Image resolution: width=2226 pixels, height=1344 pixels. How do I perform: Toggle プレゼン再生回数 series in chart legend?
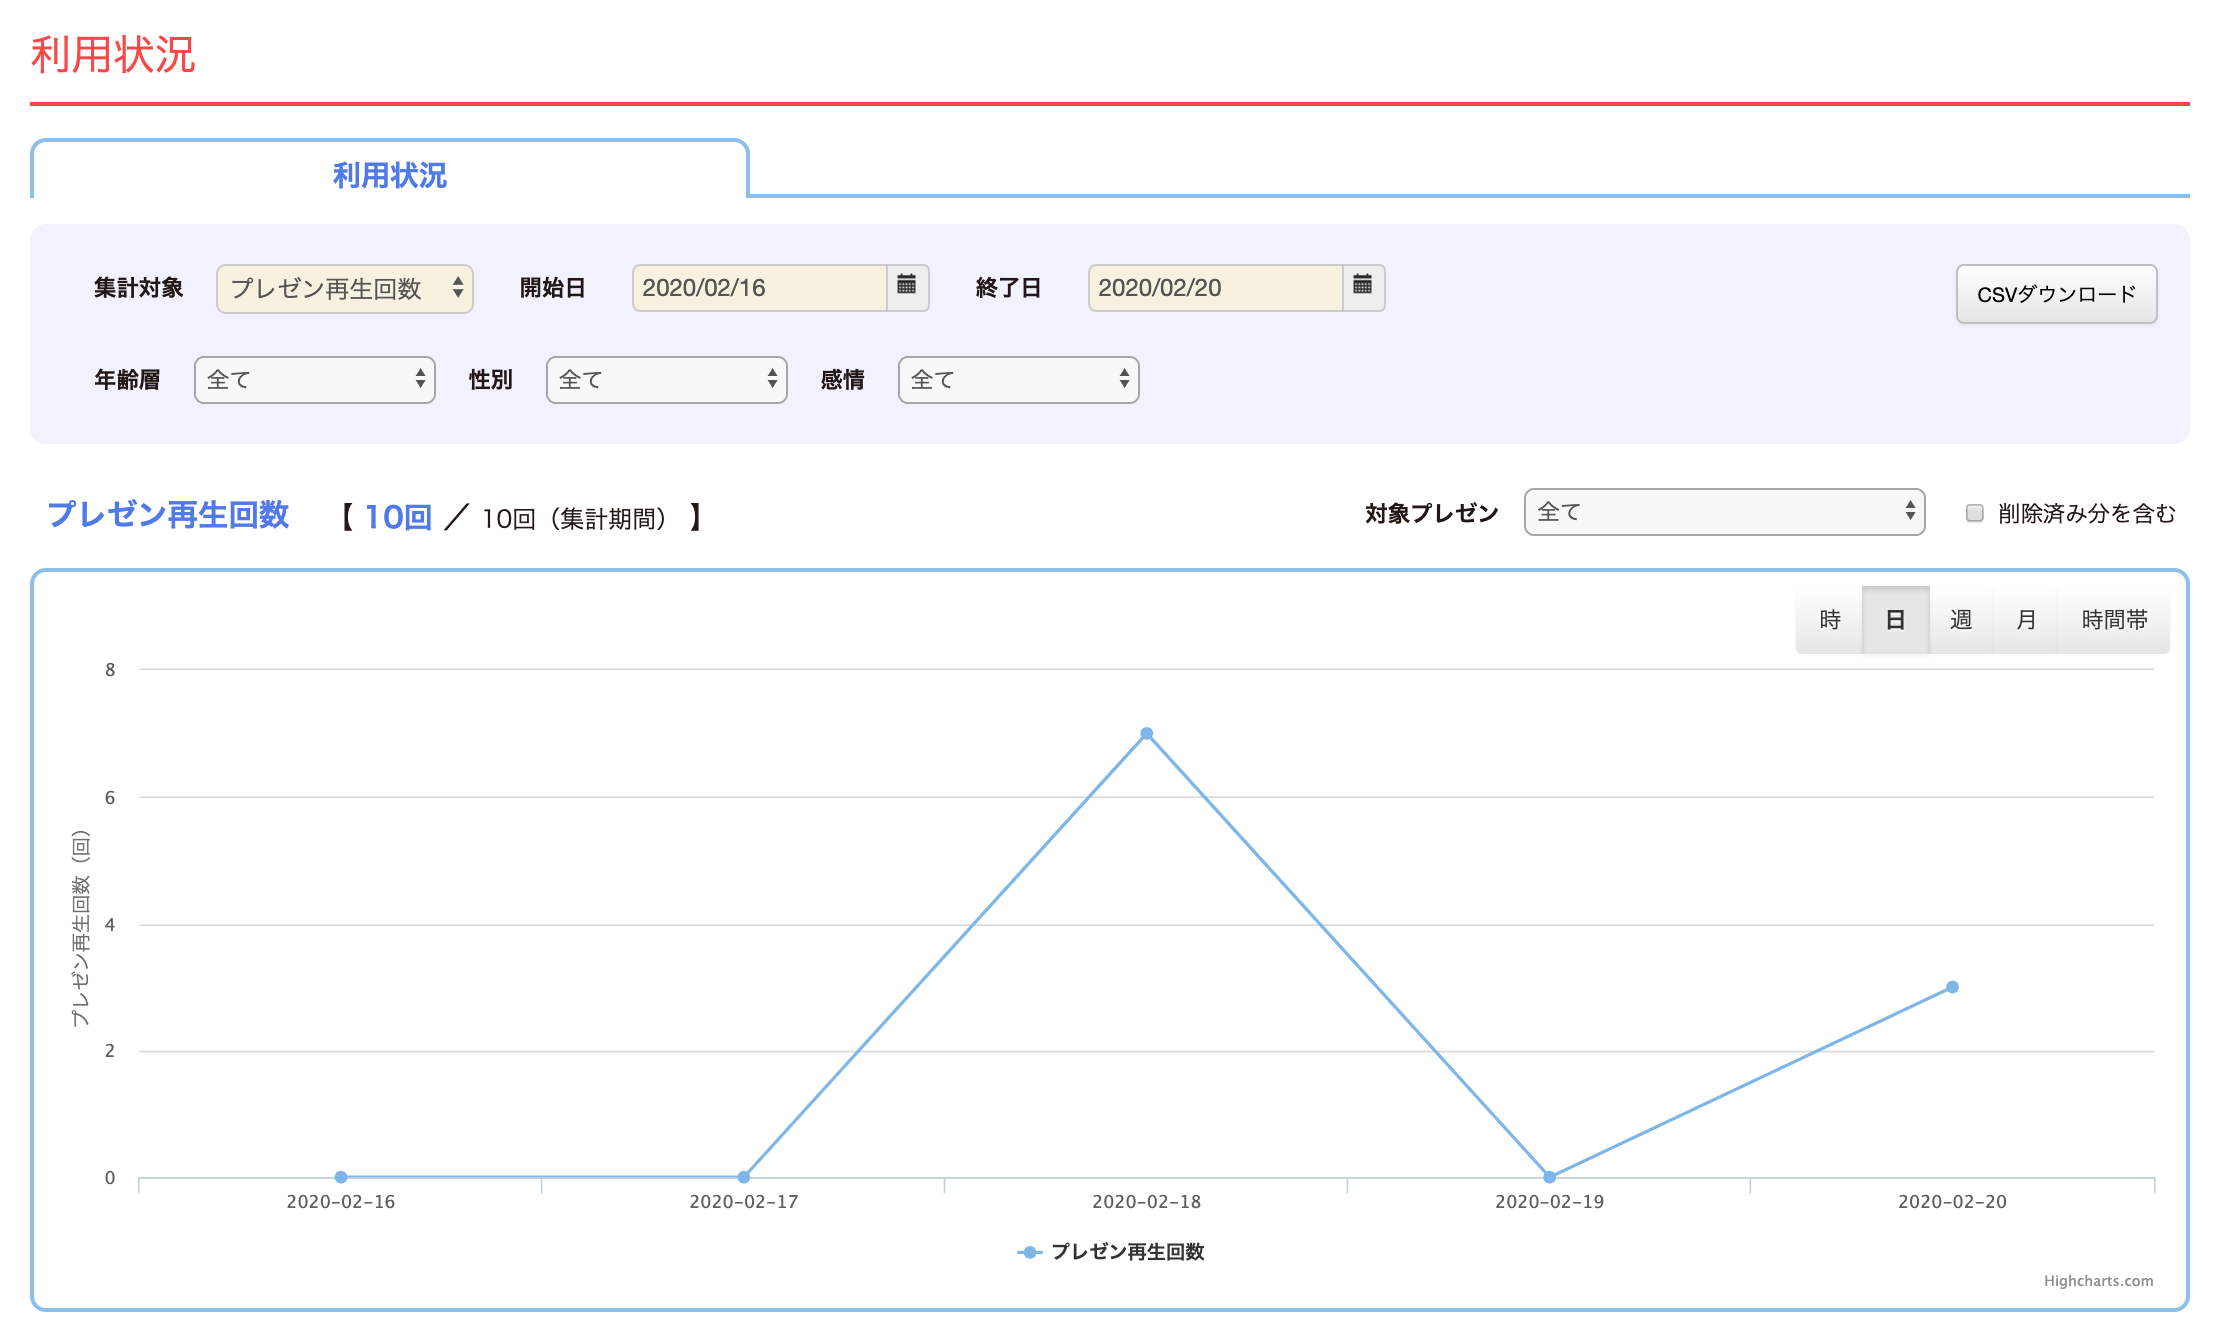coord(1111,1252)
